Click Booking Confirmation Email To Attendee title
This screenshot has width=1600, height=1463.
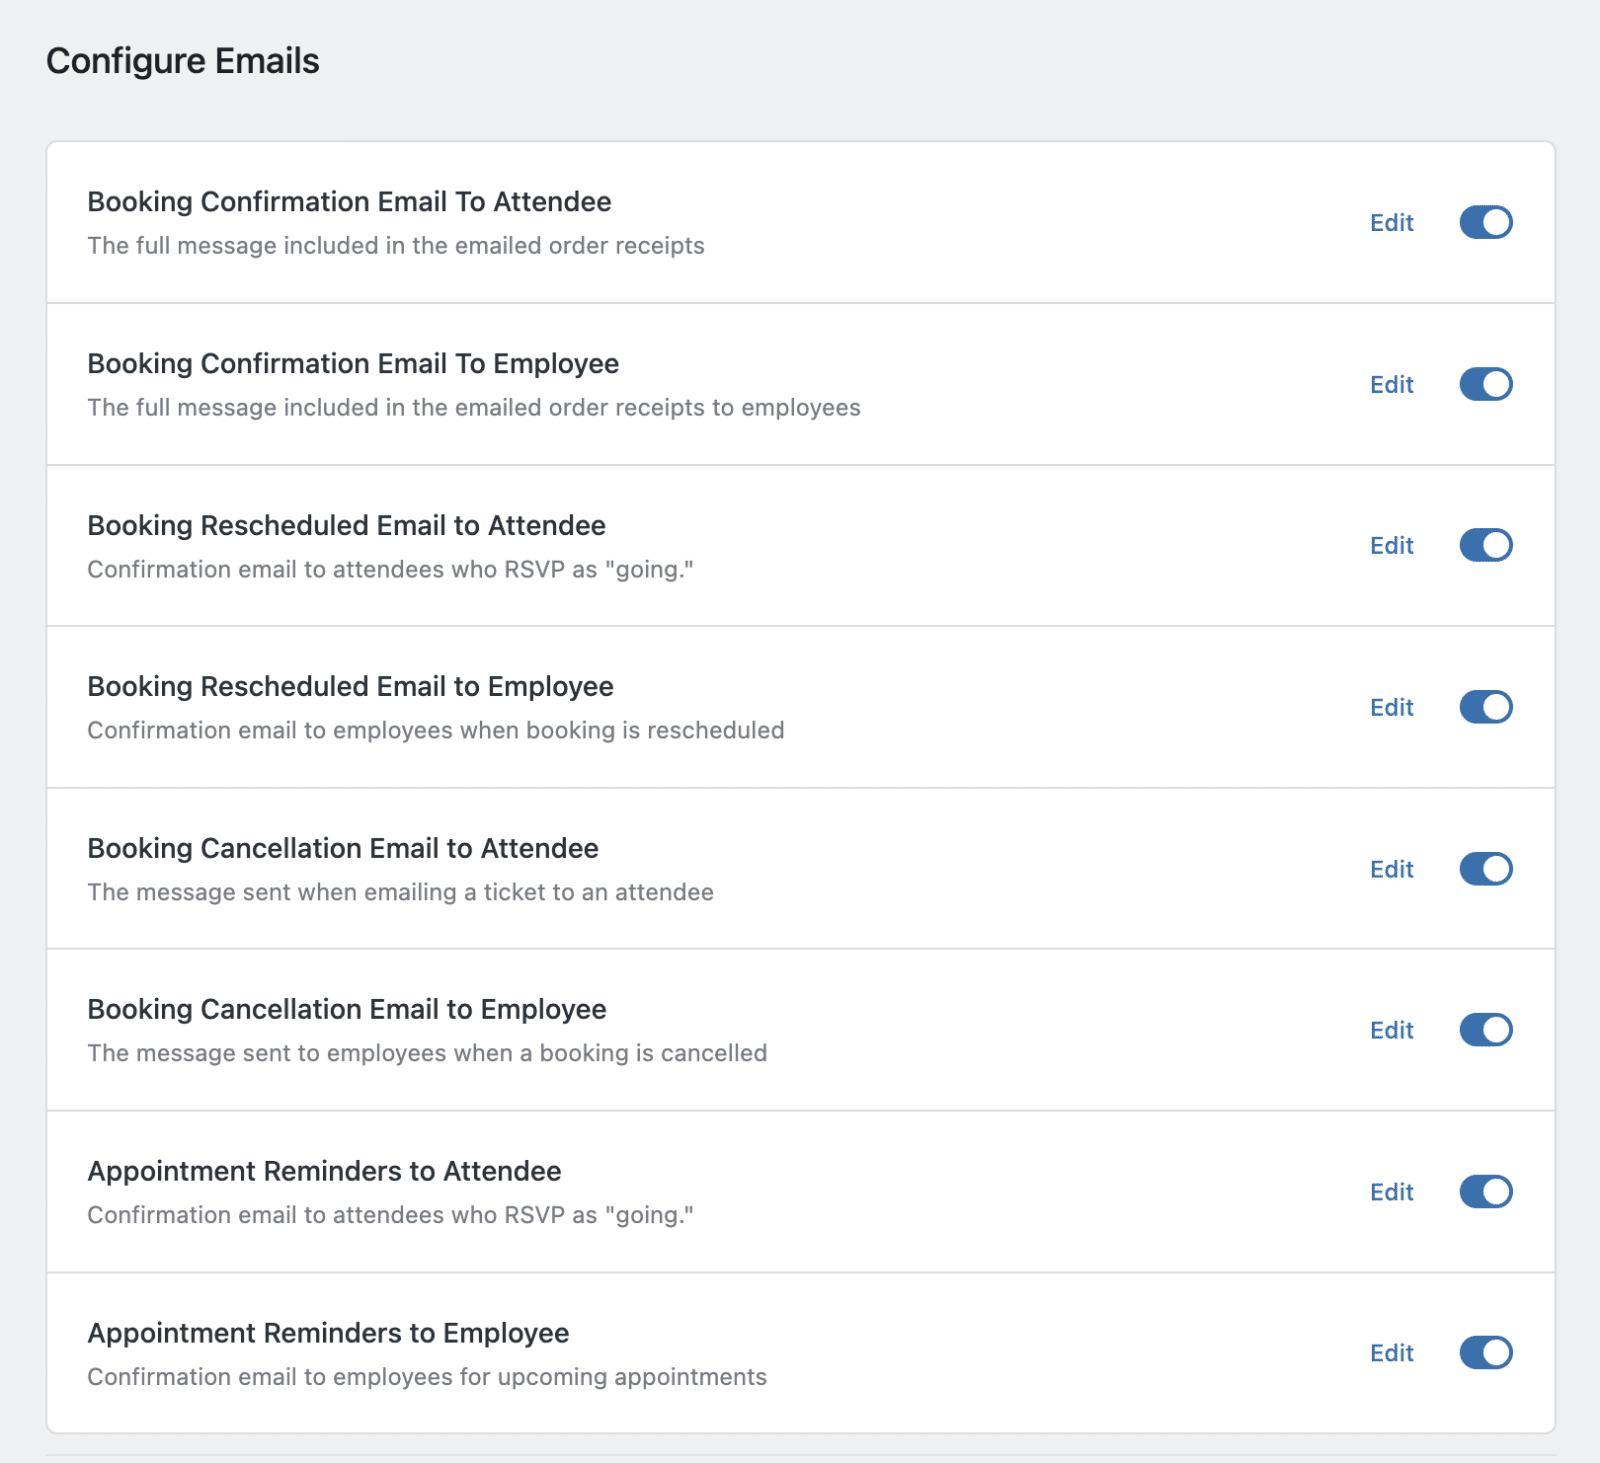point(349,202)
